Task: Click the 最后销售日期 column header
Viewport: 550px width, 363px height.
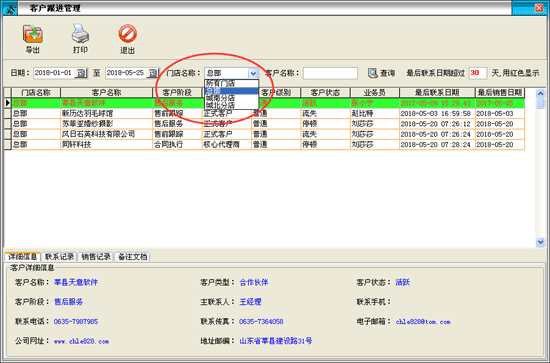Action: (x=500, y=93)
